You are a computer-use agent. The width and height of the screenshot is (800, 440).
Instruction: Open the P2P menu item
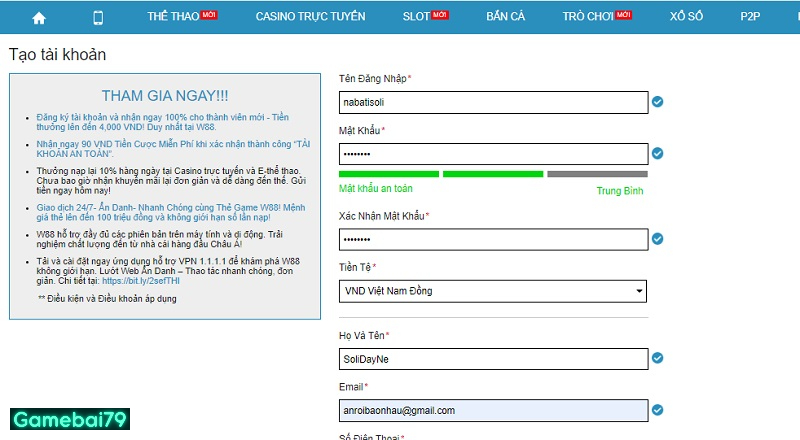pyautogui.click(x=750, y=17)
